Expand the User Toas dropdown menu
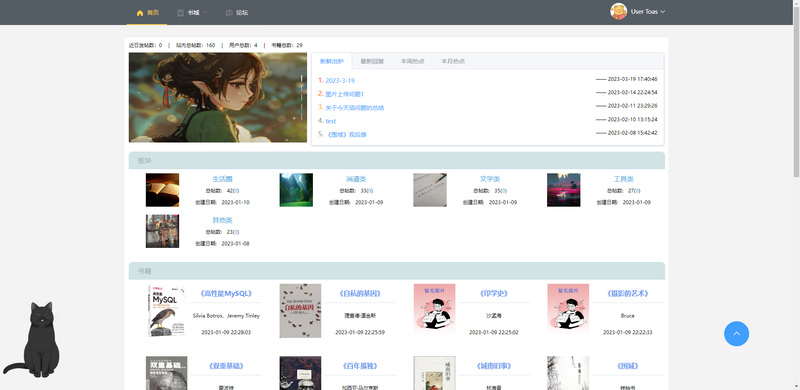The width and height of the screenshot is (800, 390). pyautogui.click(x=648, y=12)
